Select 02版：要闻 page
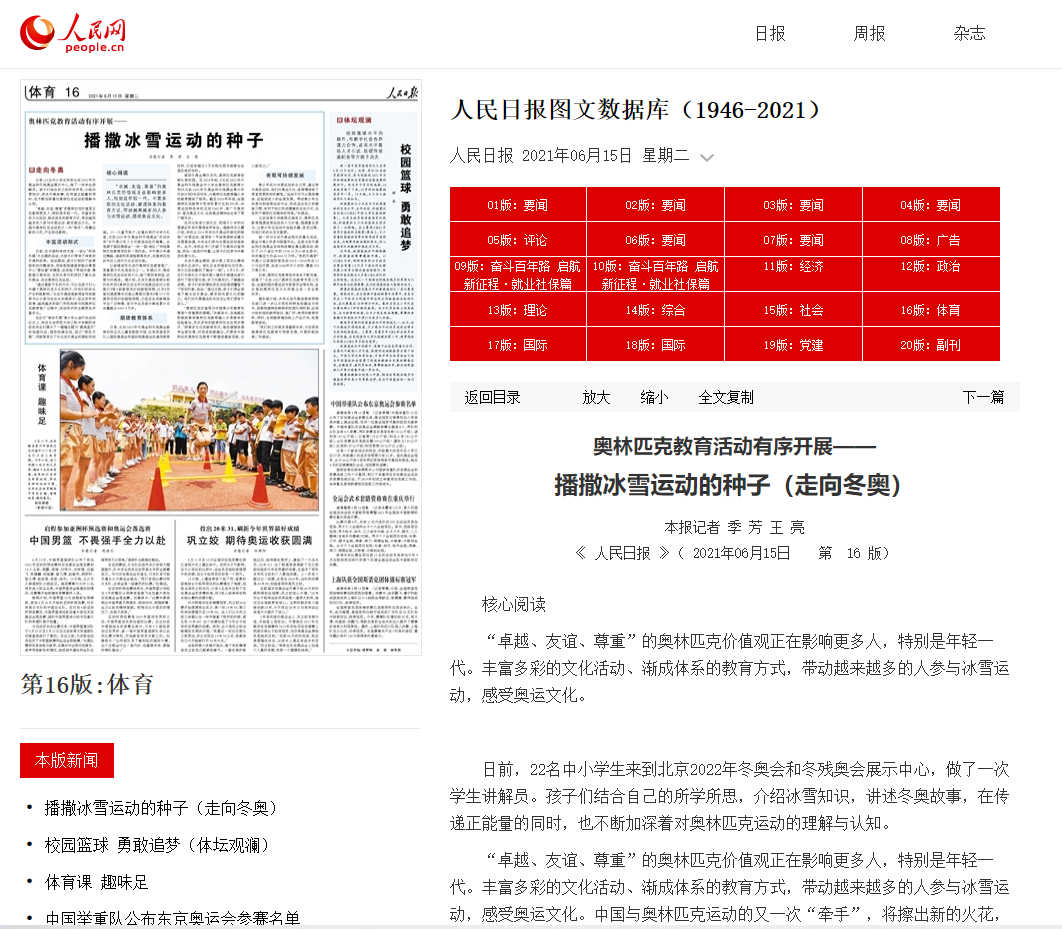 [656, 204]
